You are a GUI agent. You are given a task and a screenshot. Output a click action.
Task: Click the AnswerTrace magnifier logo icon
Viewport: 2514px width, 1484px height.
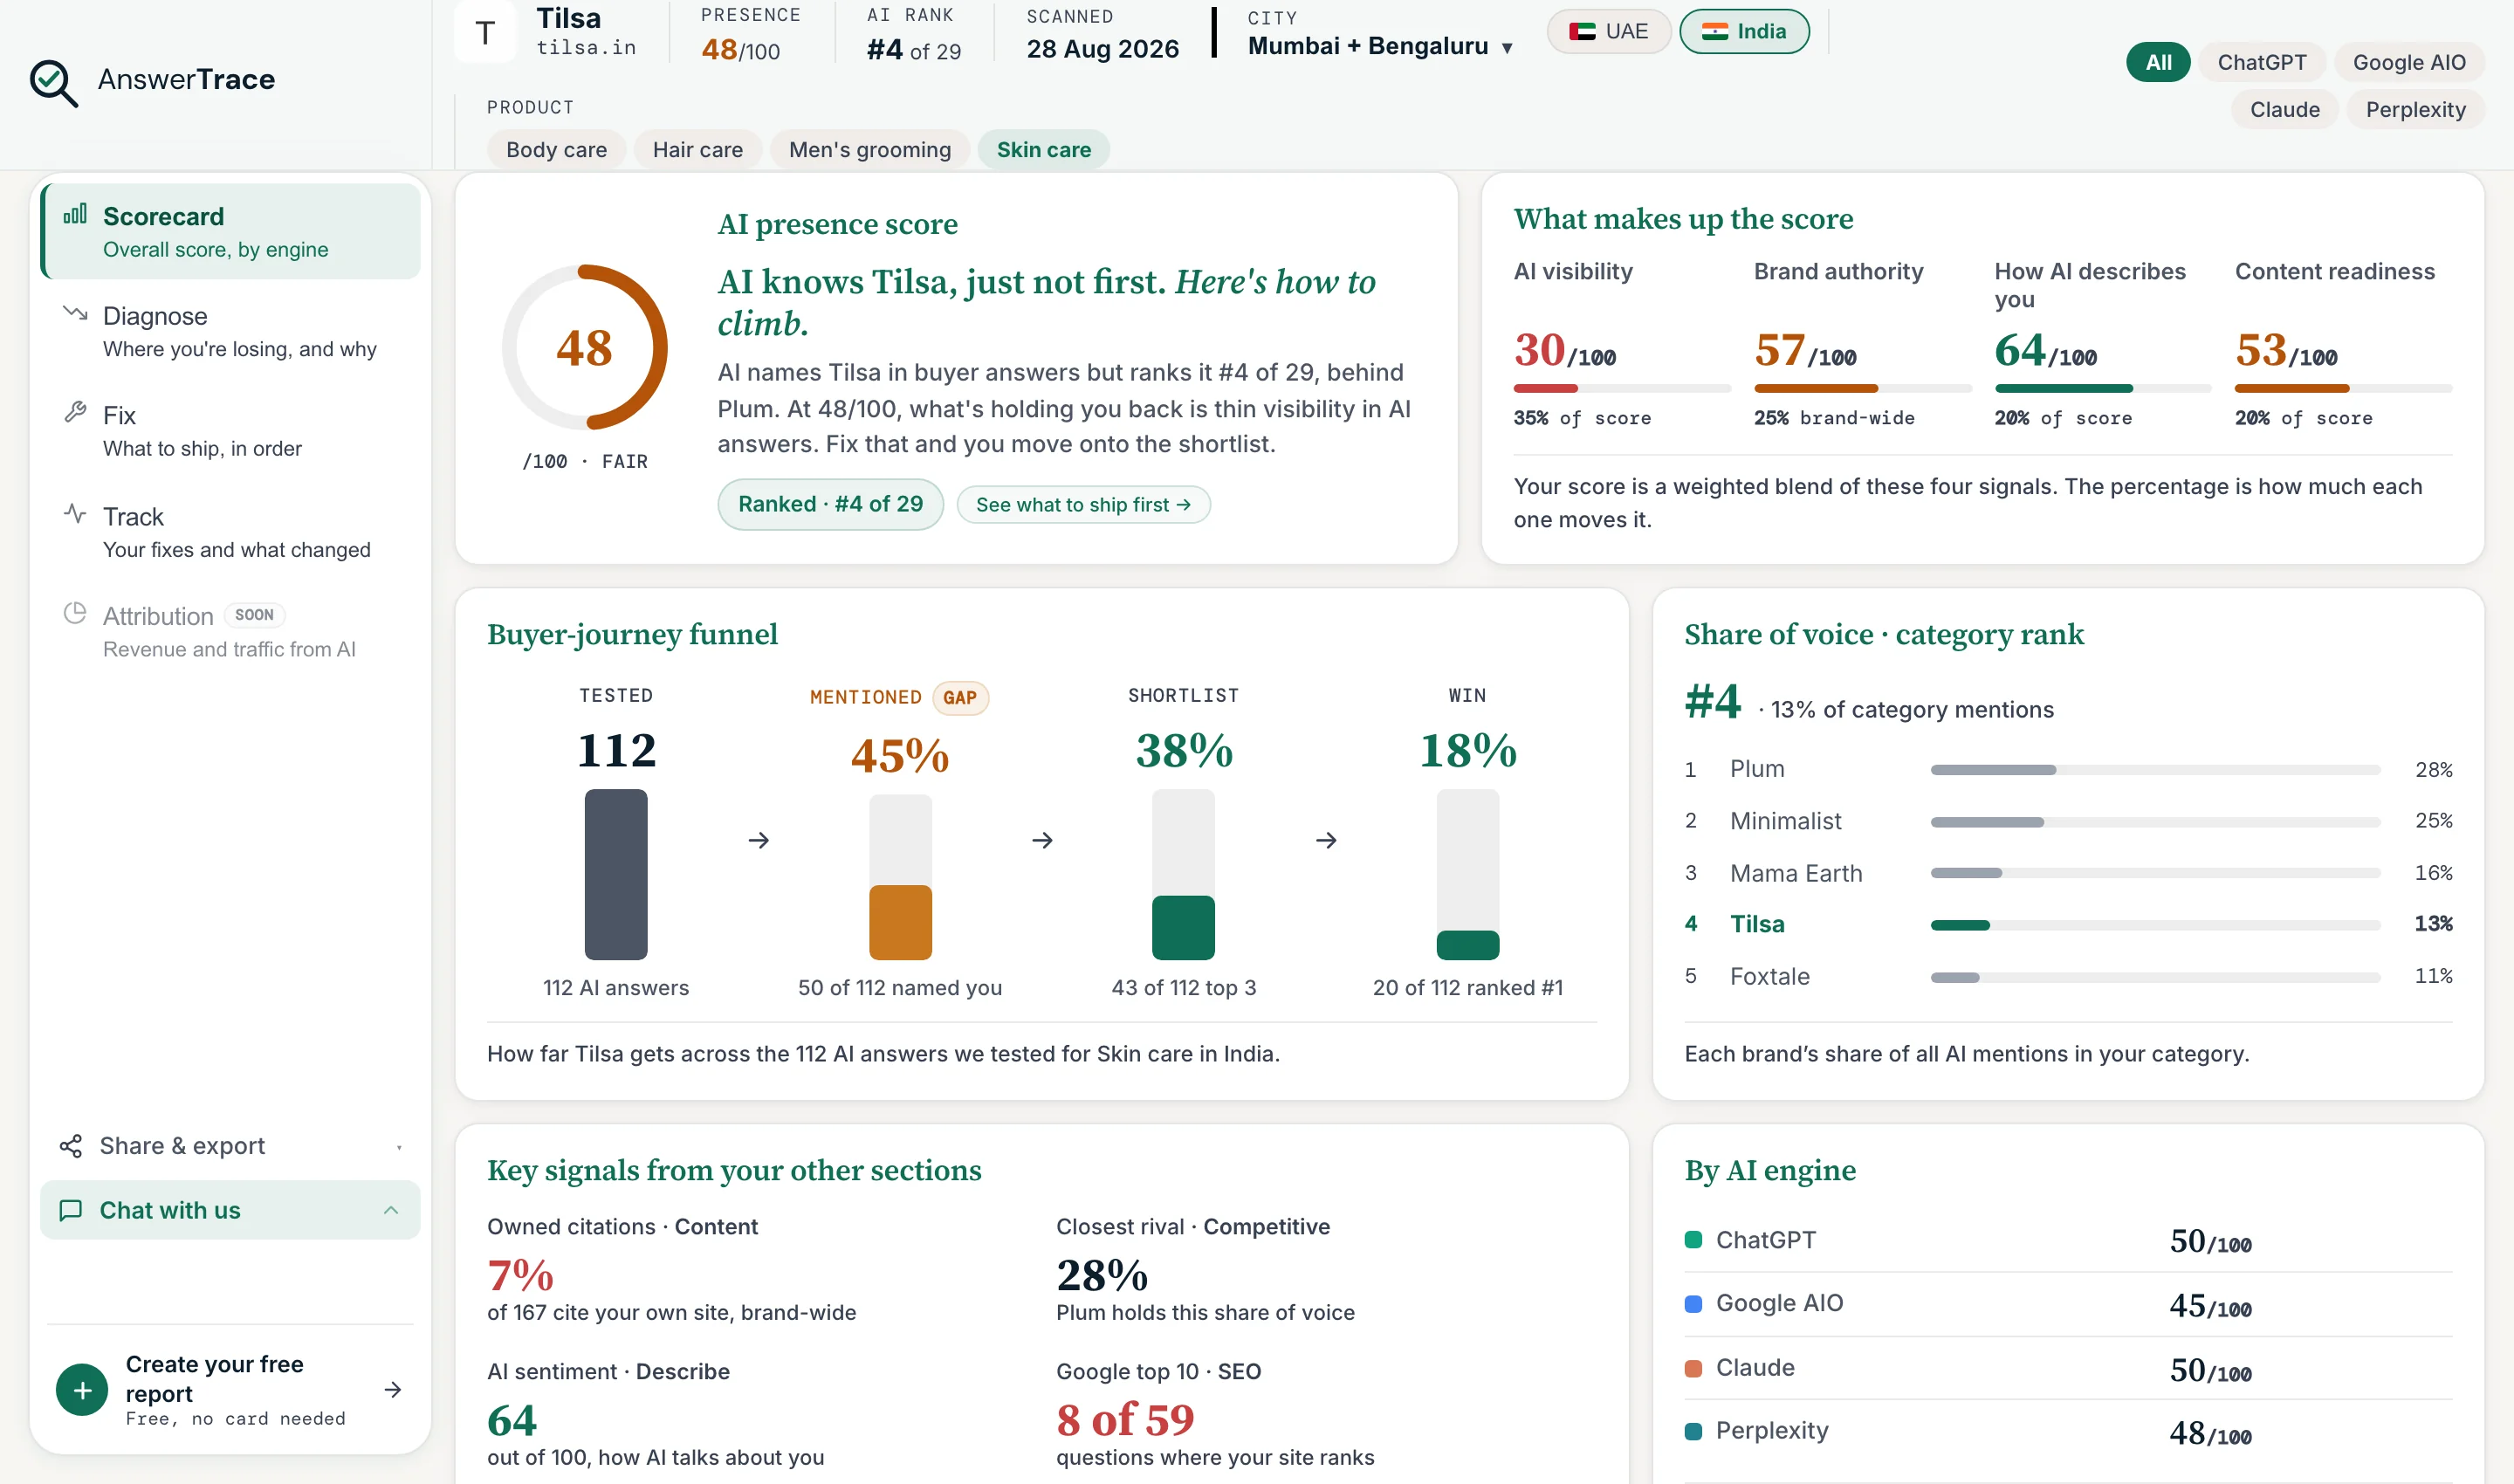(54, 82)
